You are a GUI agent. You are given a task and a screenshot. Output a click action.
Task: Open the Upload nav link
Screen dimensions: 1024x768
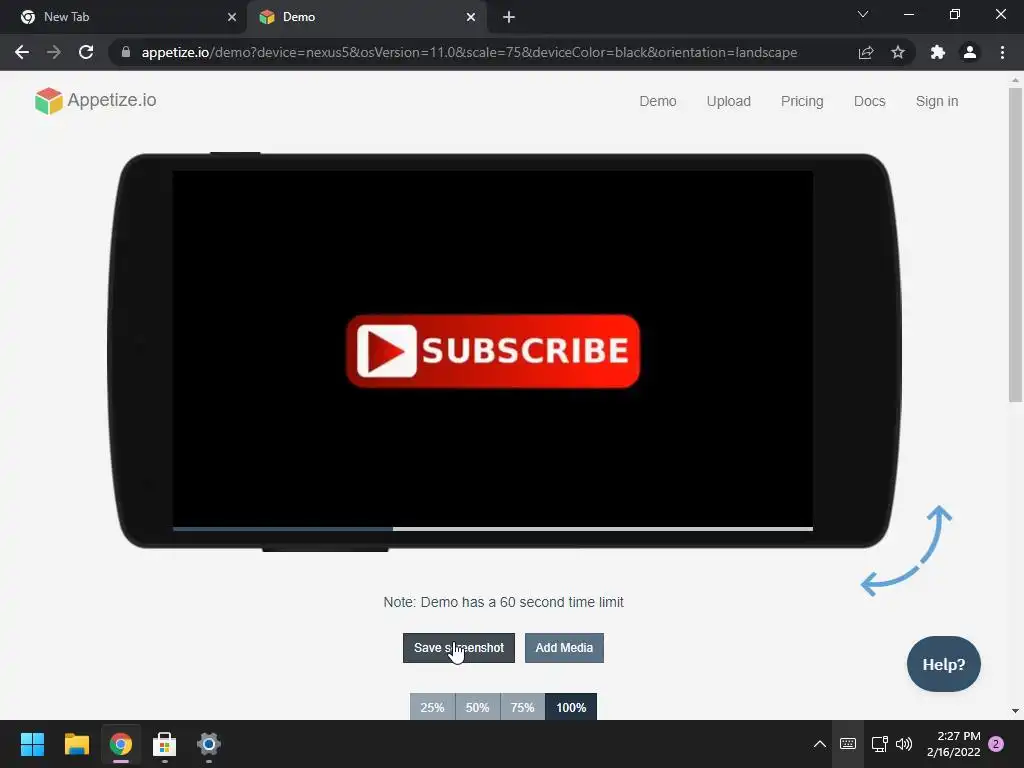729,101
